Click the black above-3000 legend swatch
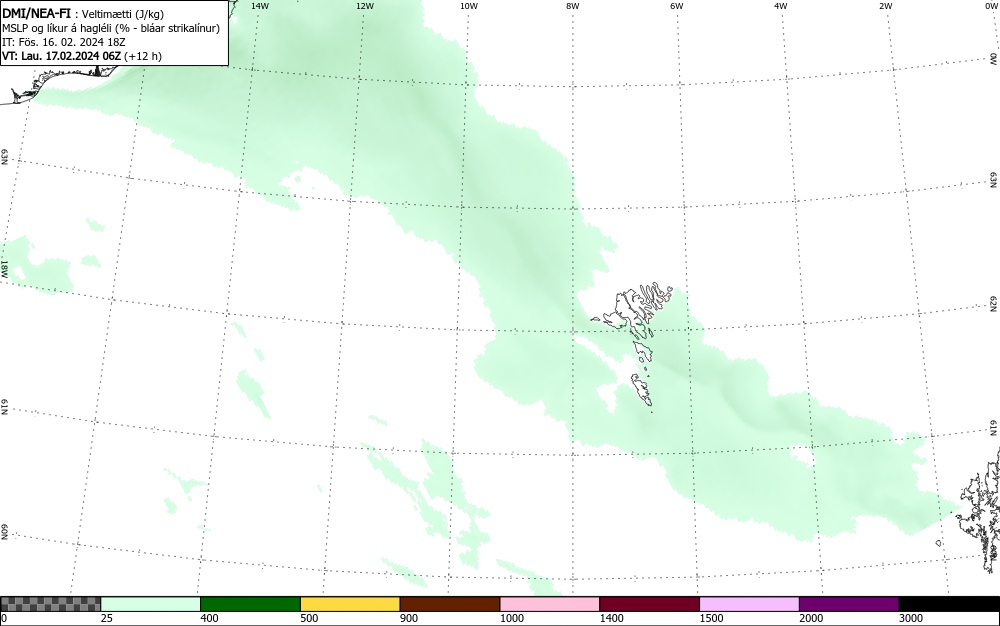Image resolution: width=1000 pixels, height=626 pixels. pos(949,604)
